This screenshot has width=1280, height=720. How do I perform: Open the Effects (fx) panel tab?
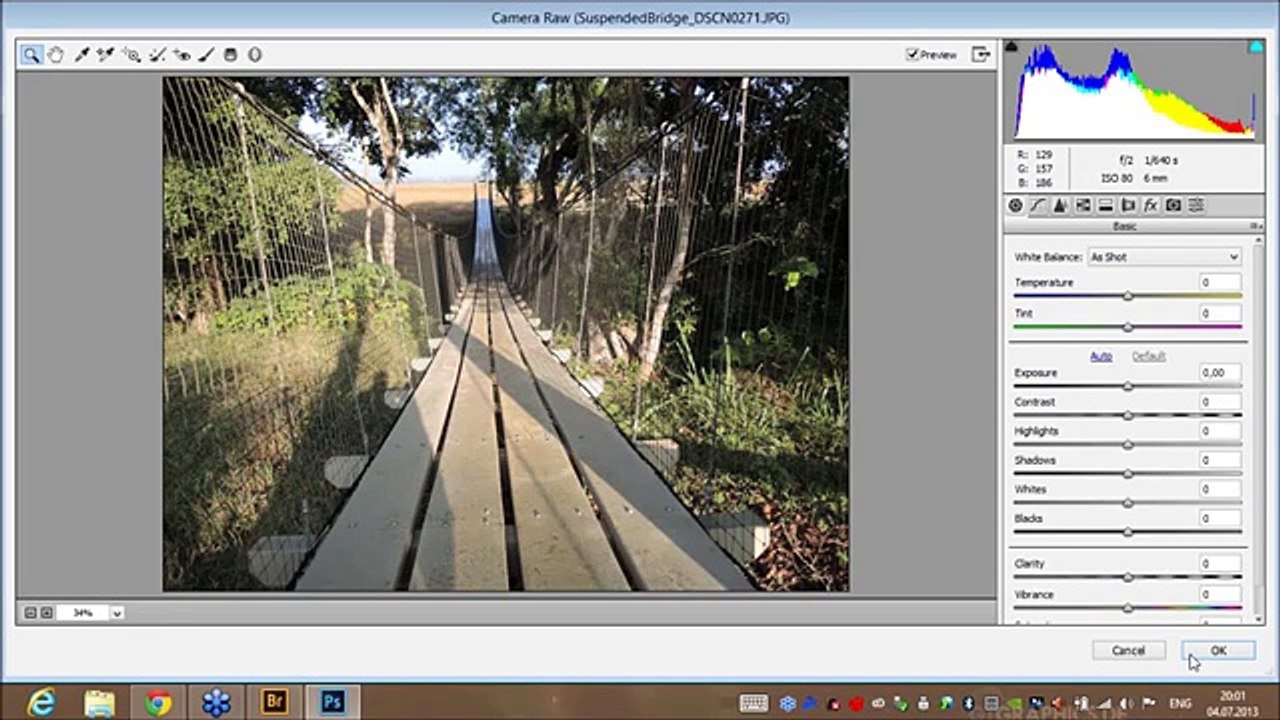1150,205
